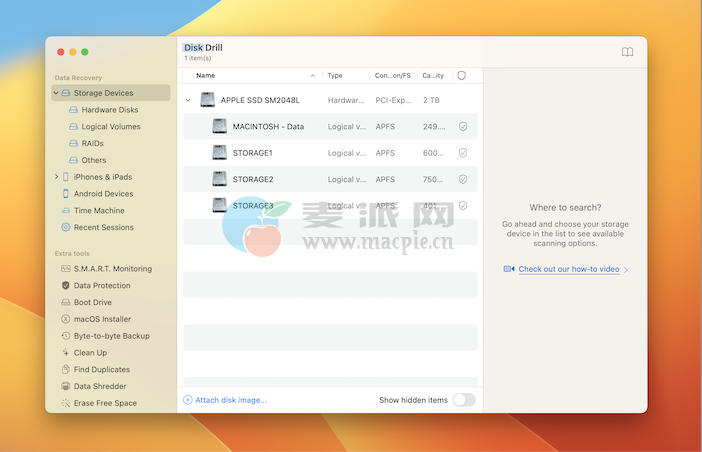Open Data Shredder tool
This screenshot has height=452, width=702.
(x=100, y=386)
